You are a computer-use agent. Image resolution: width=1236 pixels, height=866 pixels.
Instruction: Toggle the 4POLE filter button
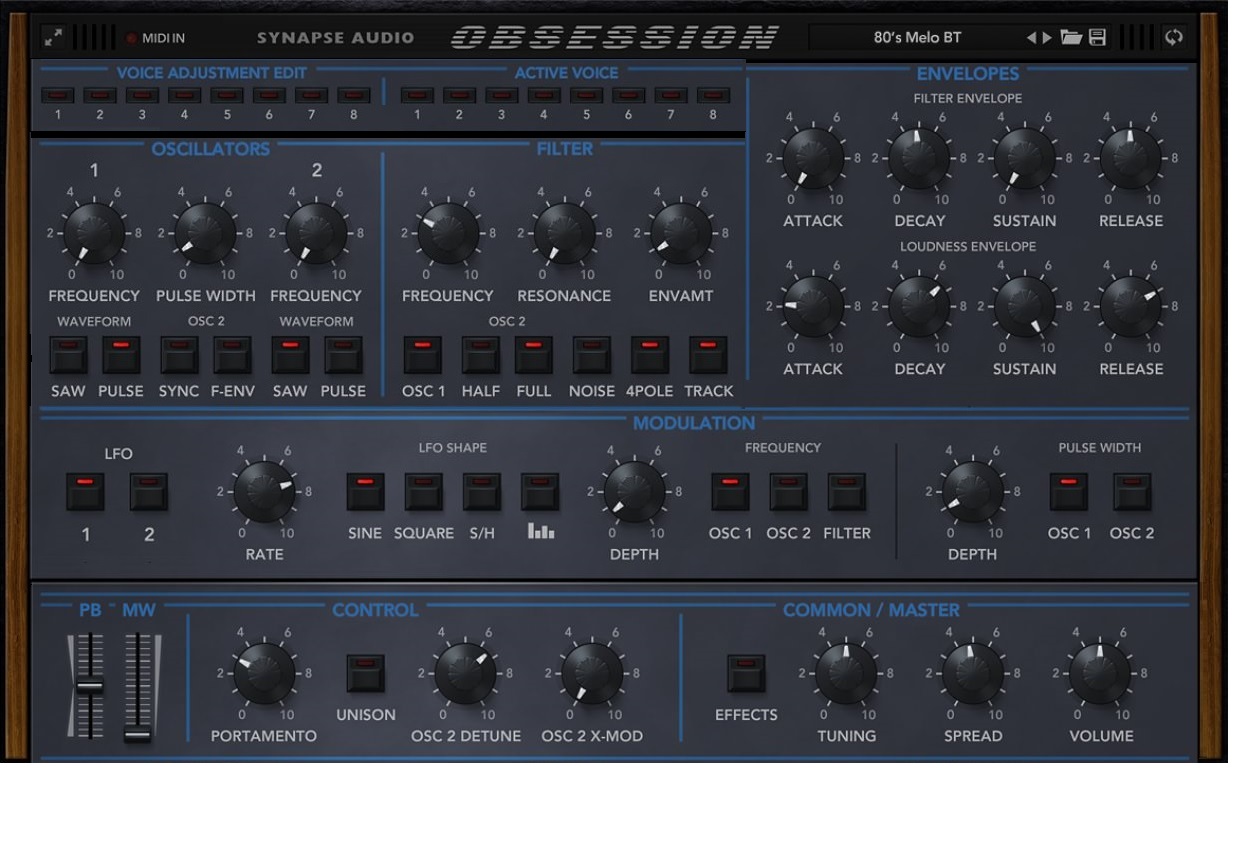point(649,355)
